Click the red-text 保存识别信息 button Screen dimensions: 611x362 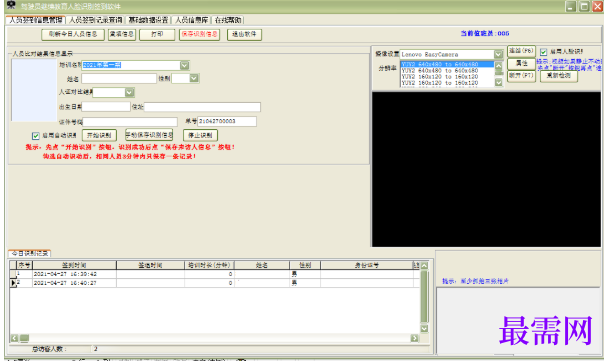(x=200, y=34)
